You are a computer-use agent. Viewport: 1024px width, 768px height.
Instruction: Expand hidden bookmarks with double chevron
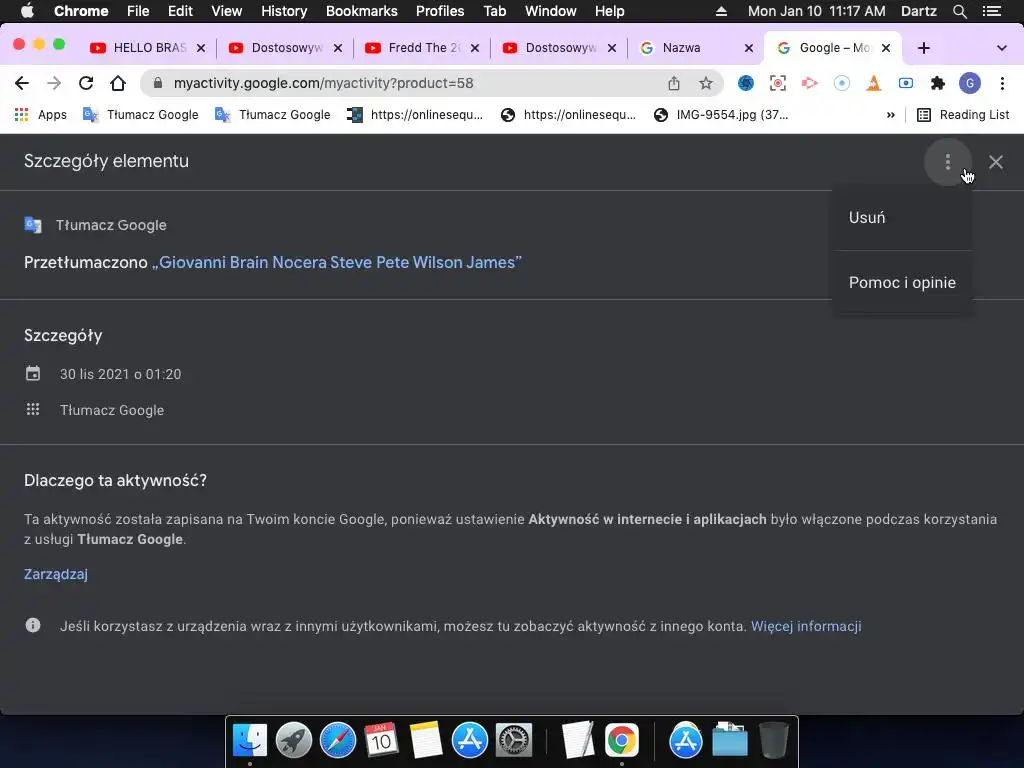point(890,115)
